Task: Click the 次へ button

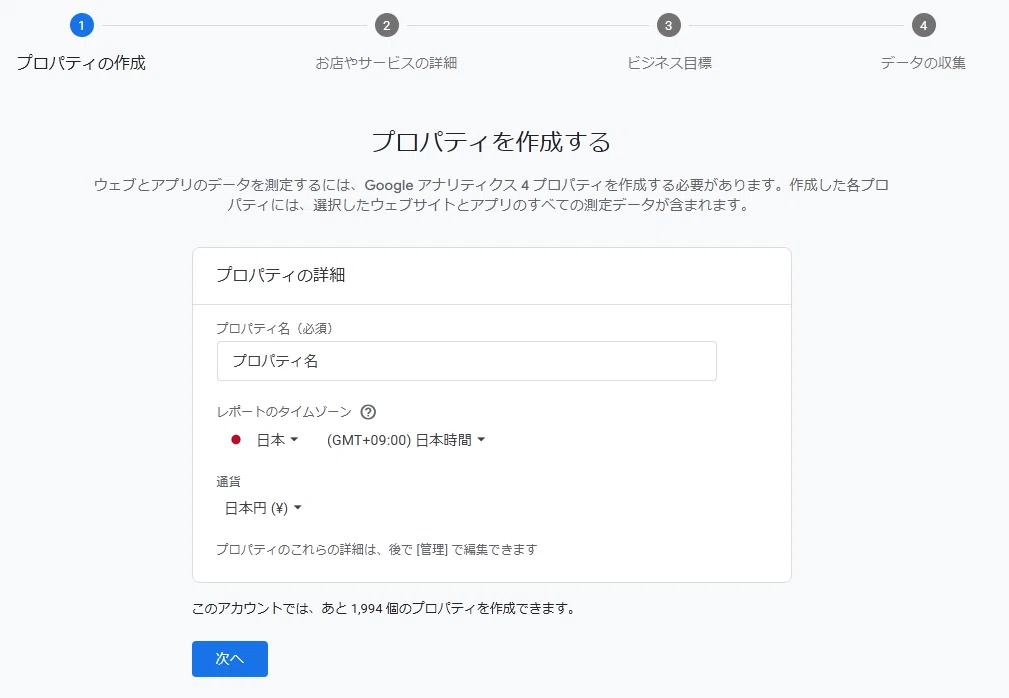Action: 230,659
